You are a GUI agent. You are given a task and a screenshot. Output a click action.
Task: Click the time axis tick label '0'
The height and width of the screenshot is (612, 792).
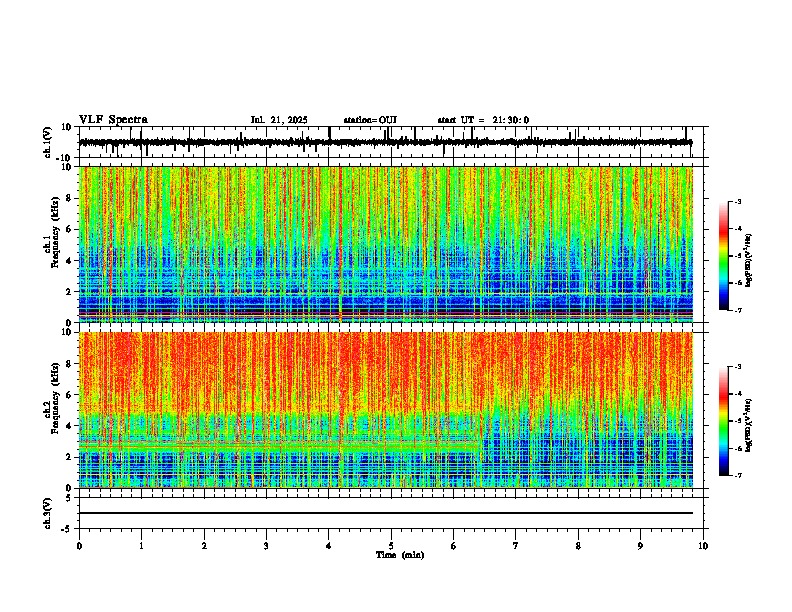click(x=79, y=546)
